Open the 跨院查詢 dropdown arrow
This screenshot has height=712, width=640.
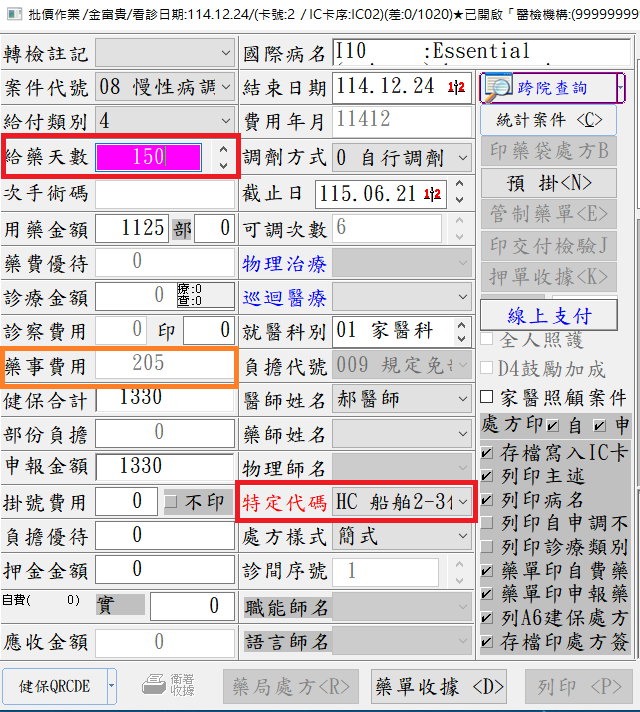[x=621, y=88]
